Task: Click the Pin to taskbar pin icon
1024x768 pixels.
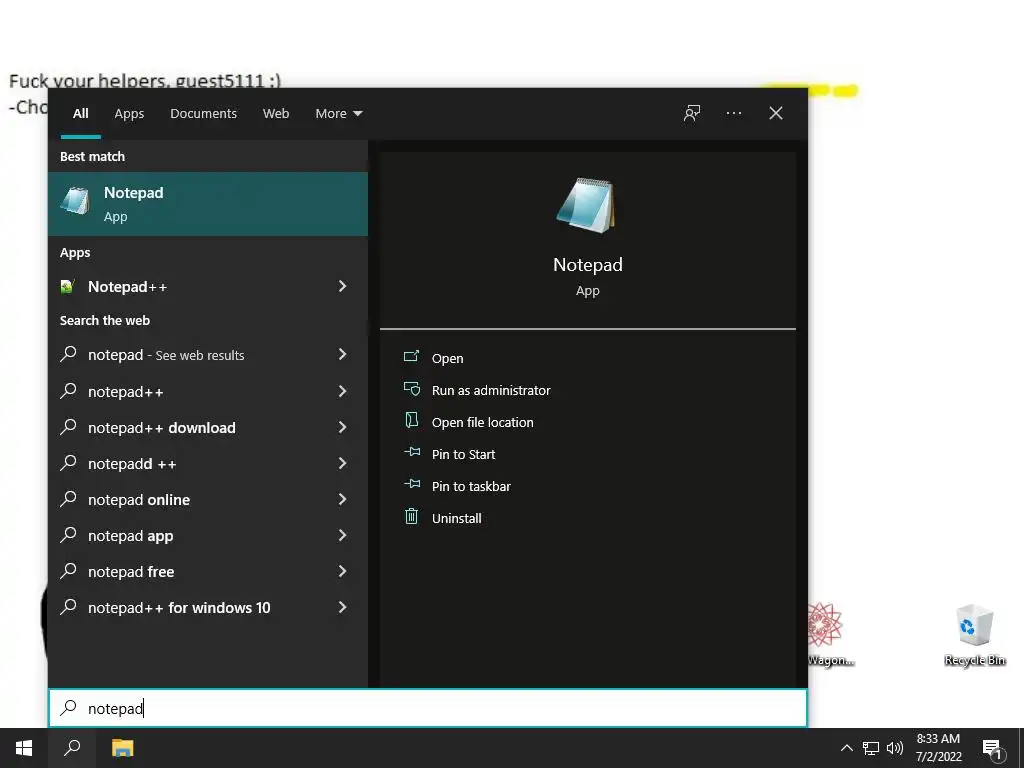Action: pos(412,484)
